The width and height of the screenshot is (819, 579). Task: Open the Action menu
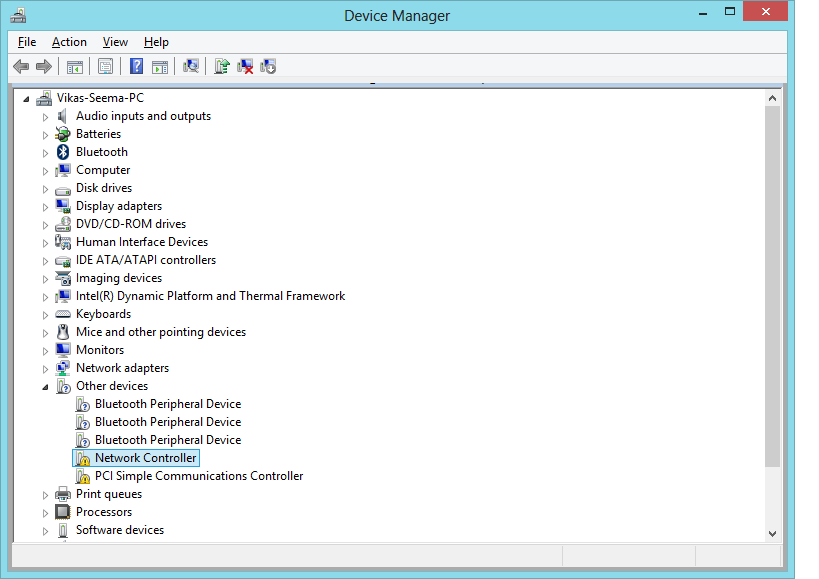(x=69, y=42)
